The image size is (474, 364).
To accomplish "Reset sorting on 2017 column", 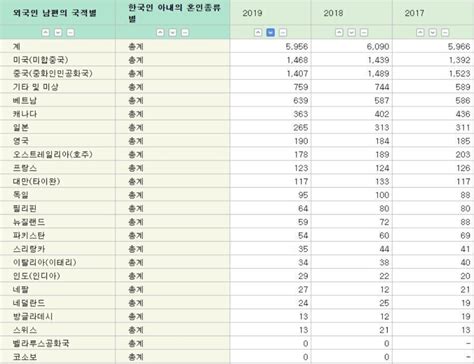I will tap(445, 32).
